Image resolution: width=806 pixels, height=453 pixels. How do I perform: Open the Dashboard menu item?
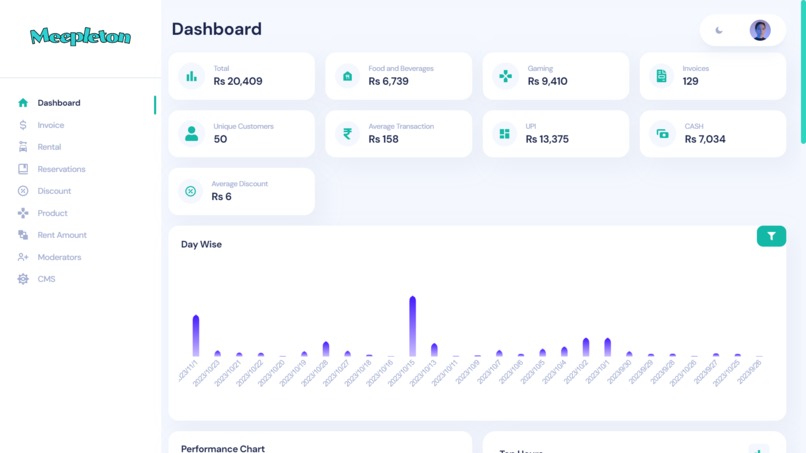point(59,103)
